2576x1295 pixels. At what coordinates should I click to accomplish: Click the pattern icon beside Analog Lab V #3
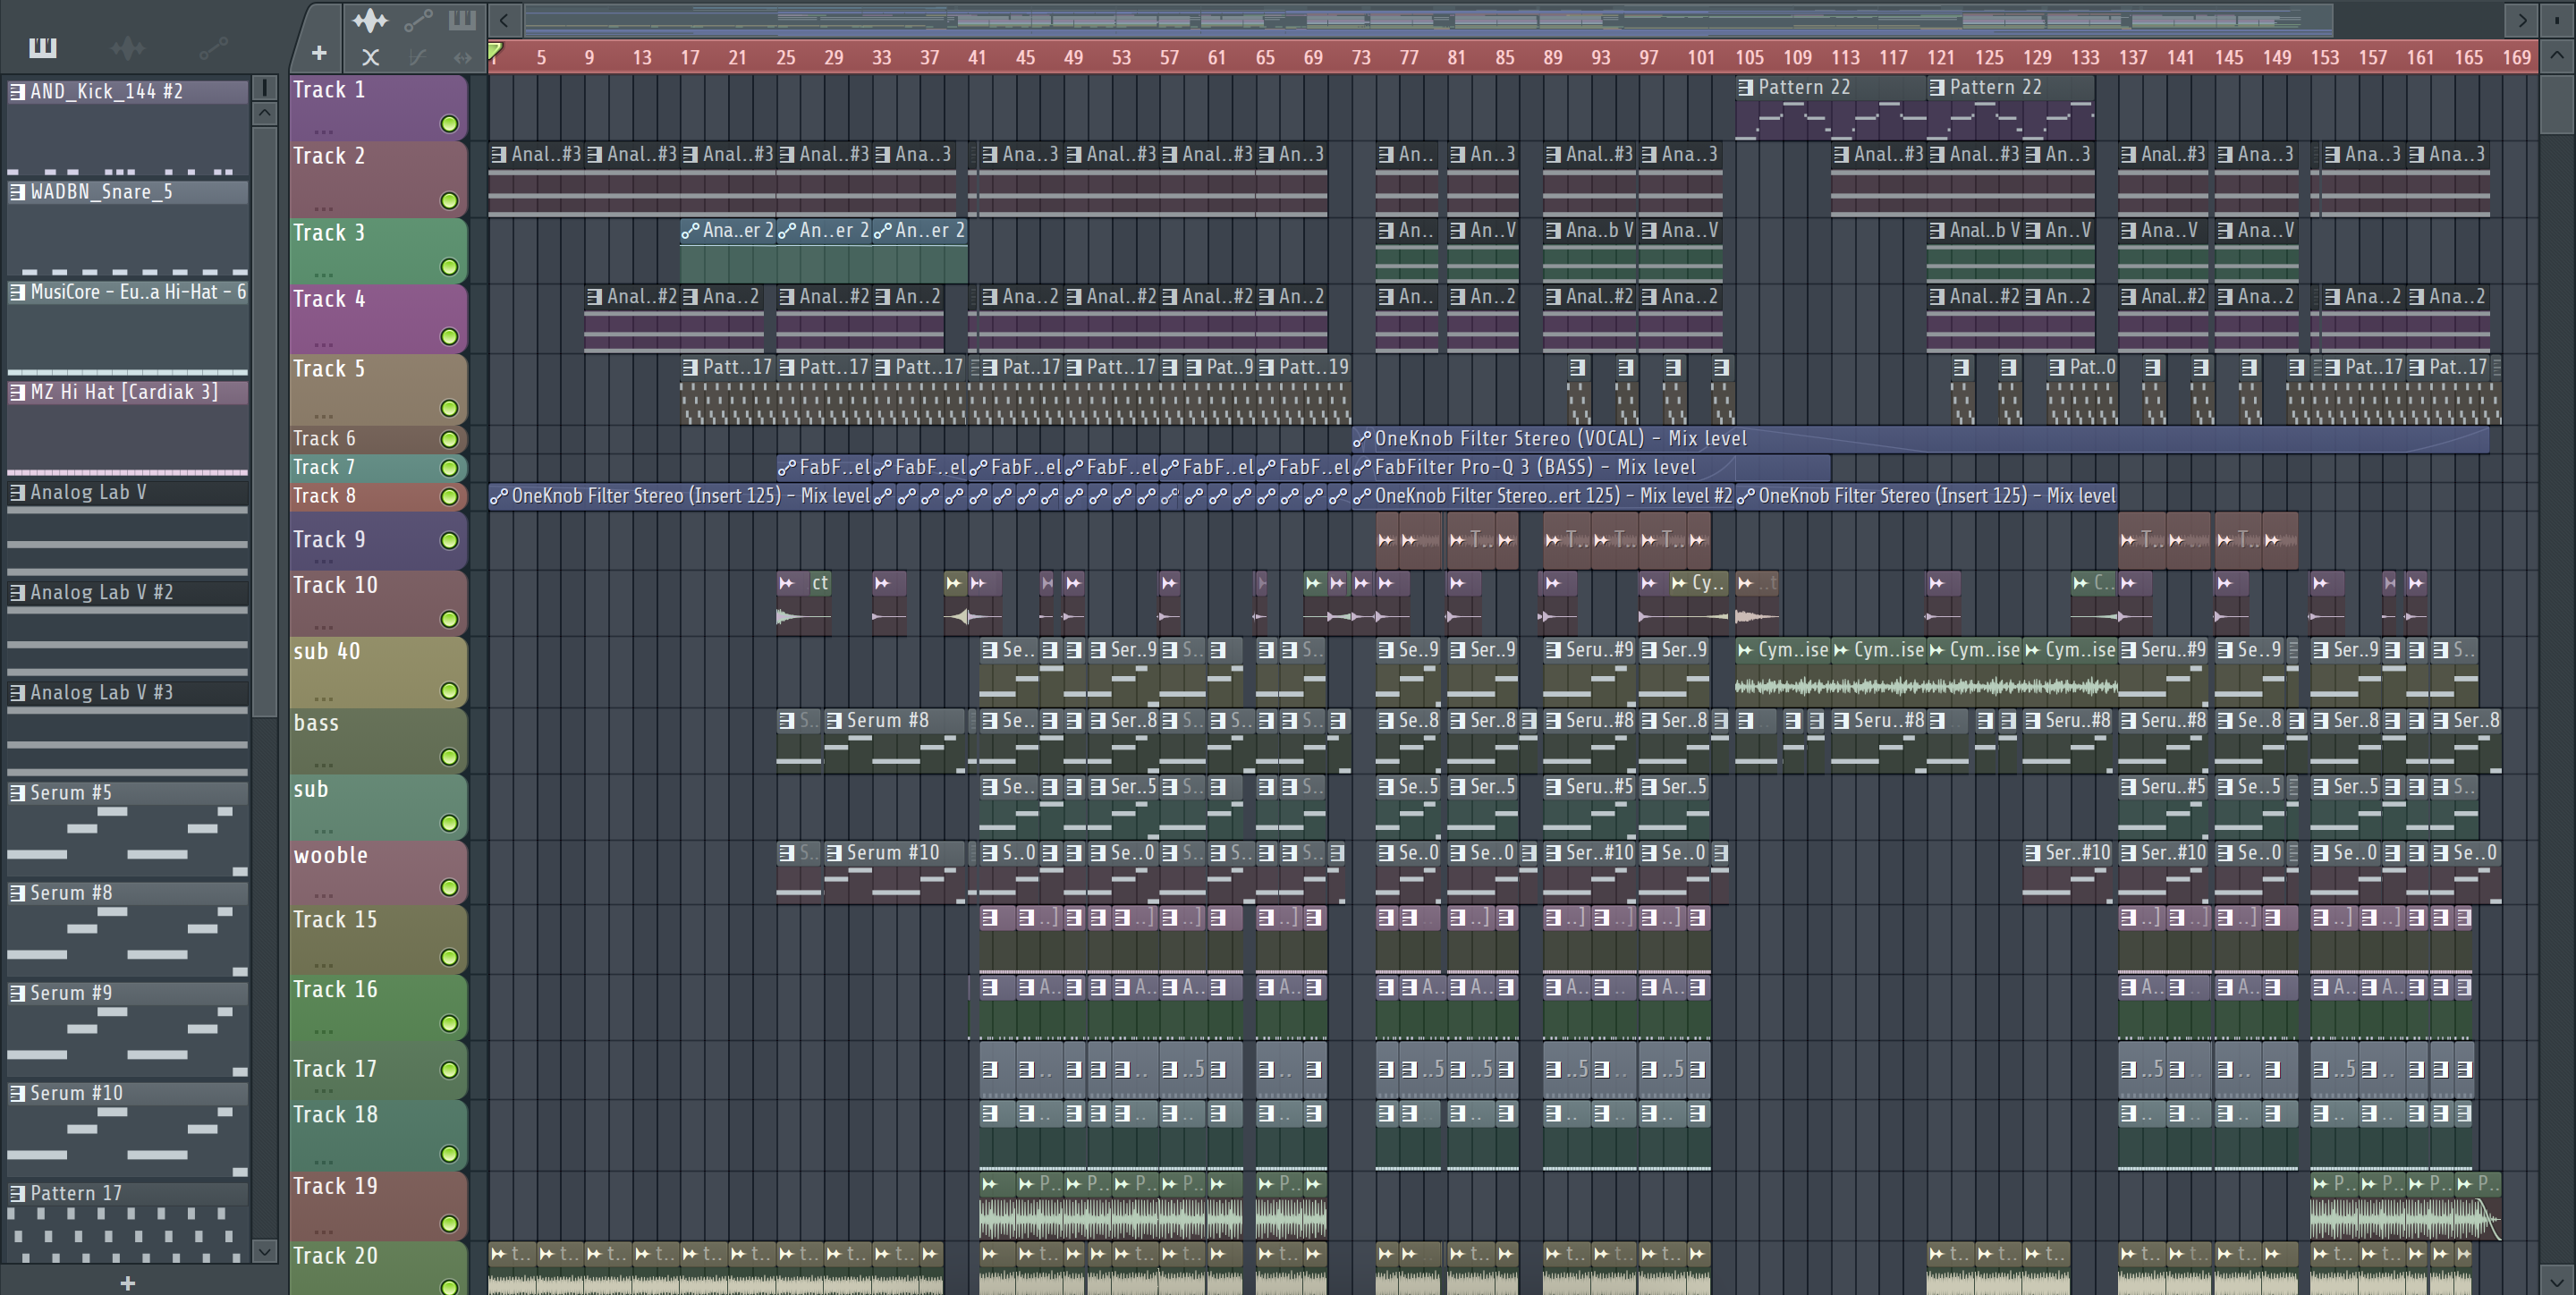pos(17,693)
